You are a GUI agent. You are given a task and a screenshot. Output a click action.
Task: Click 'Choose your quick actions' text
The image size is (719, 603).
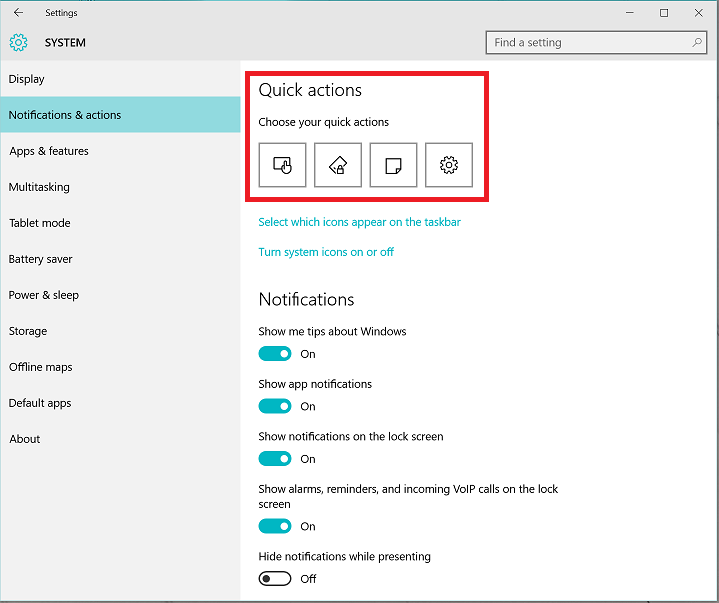[x=323, y=122]
